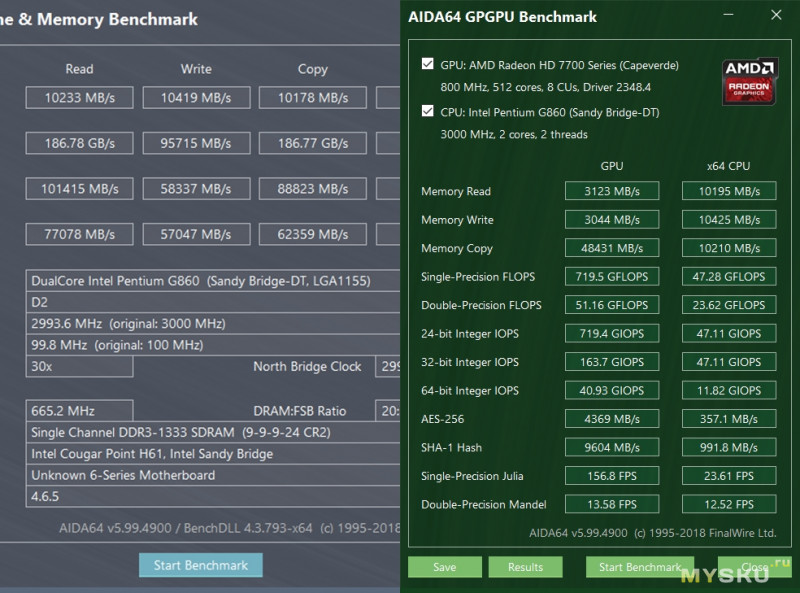Click the AMD Radeon Graphics logo
Viewport: 800px width, 593px height.
click(x=749, y=82)
